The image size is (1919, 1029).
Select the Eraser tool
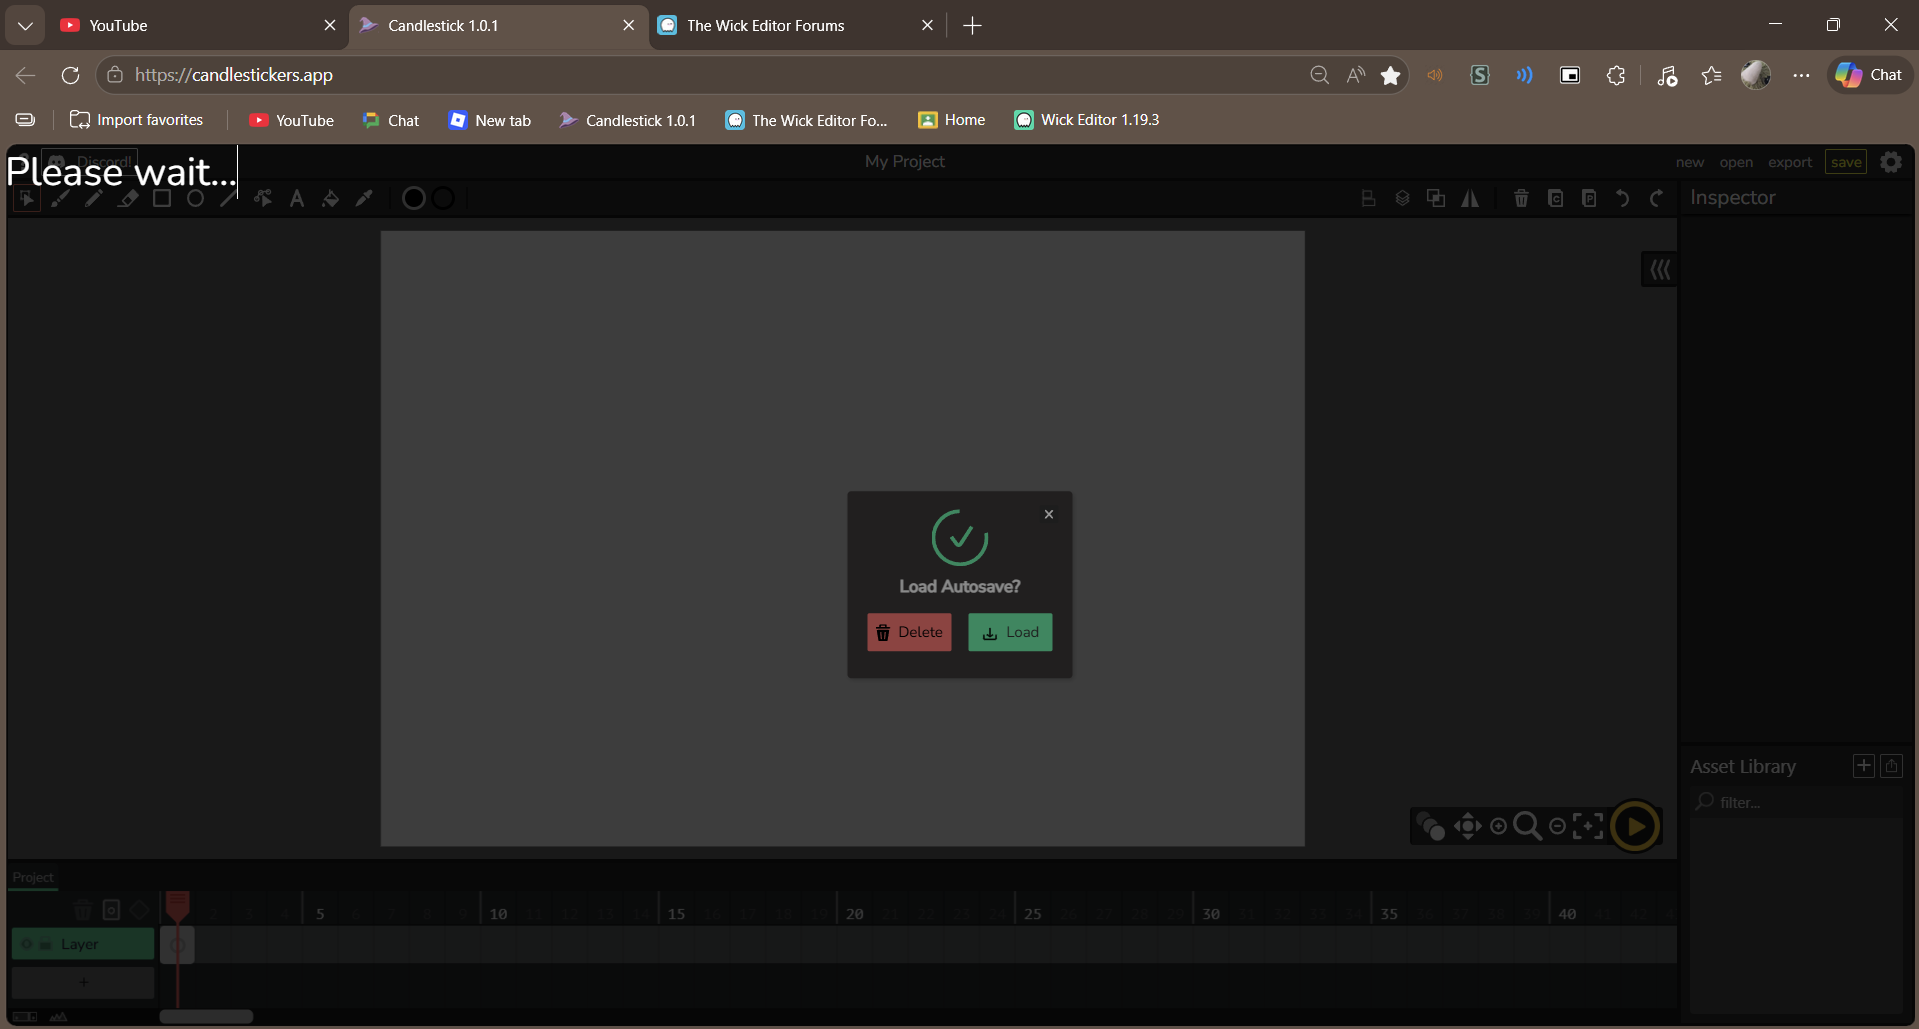(127, 199)
